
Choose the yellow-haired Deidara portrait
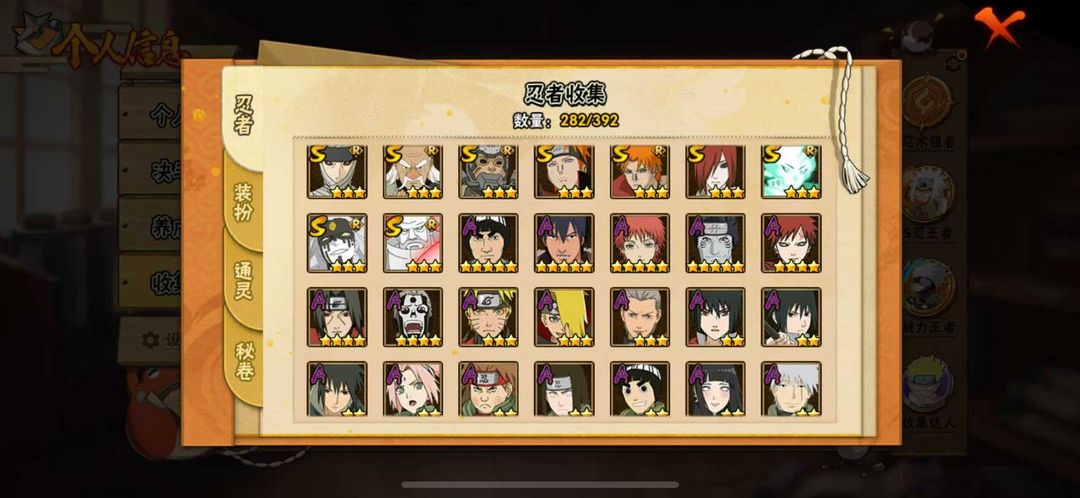pos(564,317)
